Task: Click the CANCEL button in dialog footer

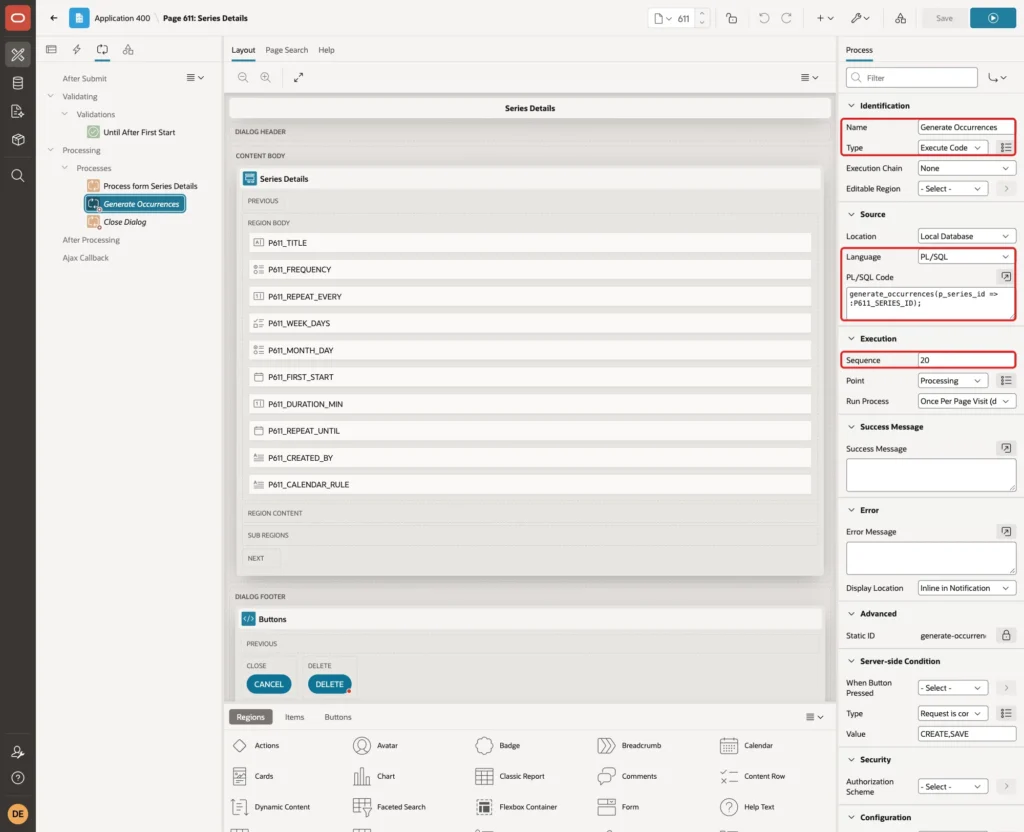Action: pyautogui.click(x=268, y=684)
